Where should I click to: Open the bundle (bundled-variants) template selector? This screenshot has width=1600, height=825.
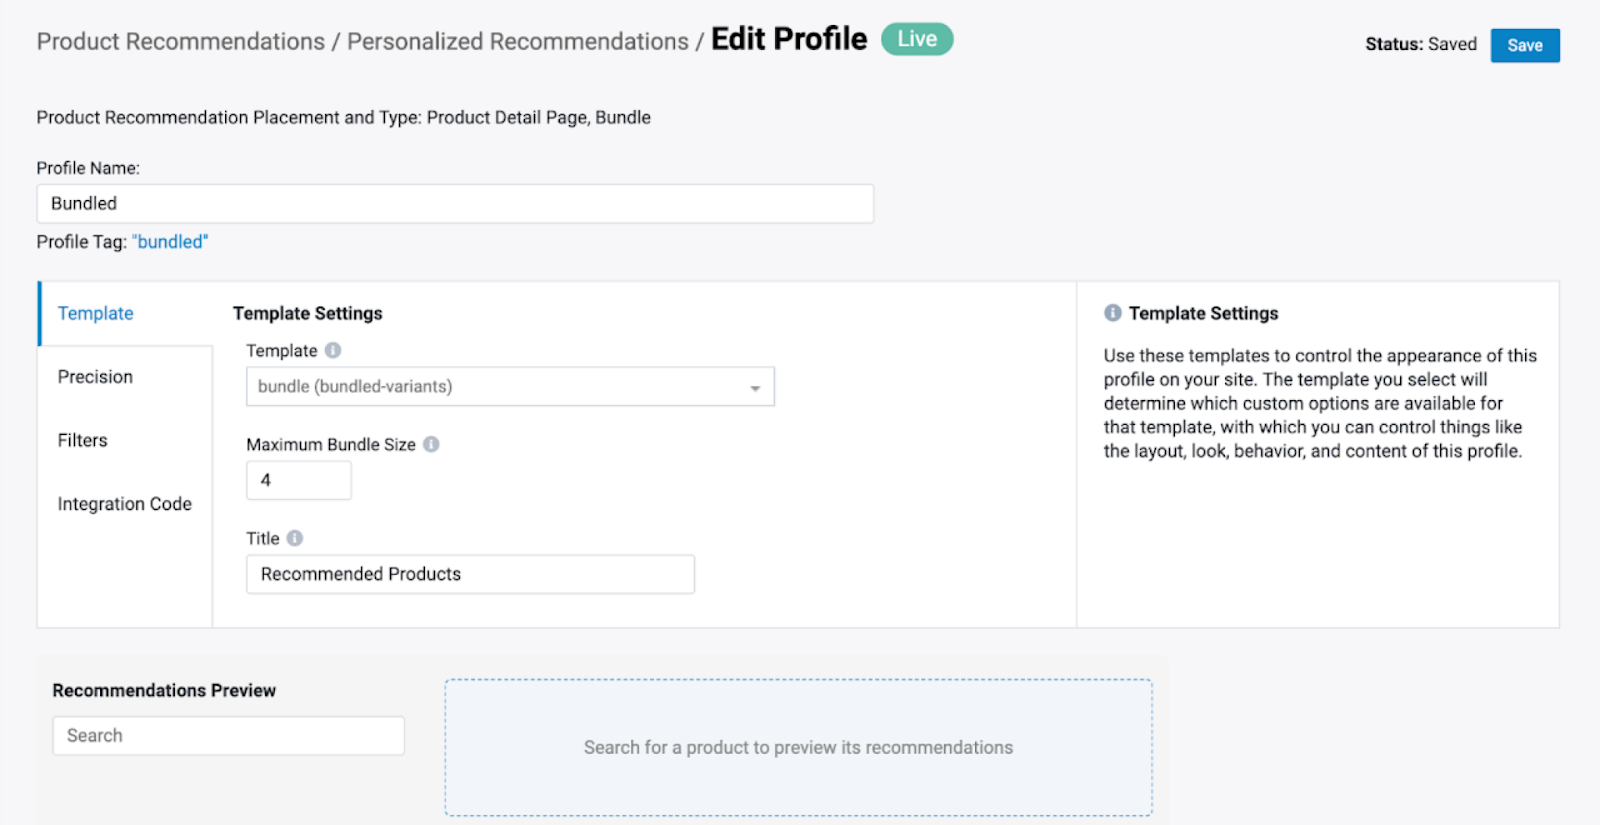coord(510,387)
